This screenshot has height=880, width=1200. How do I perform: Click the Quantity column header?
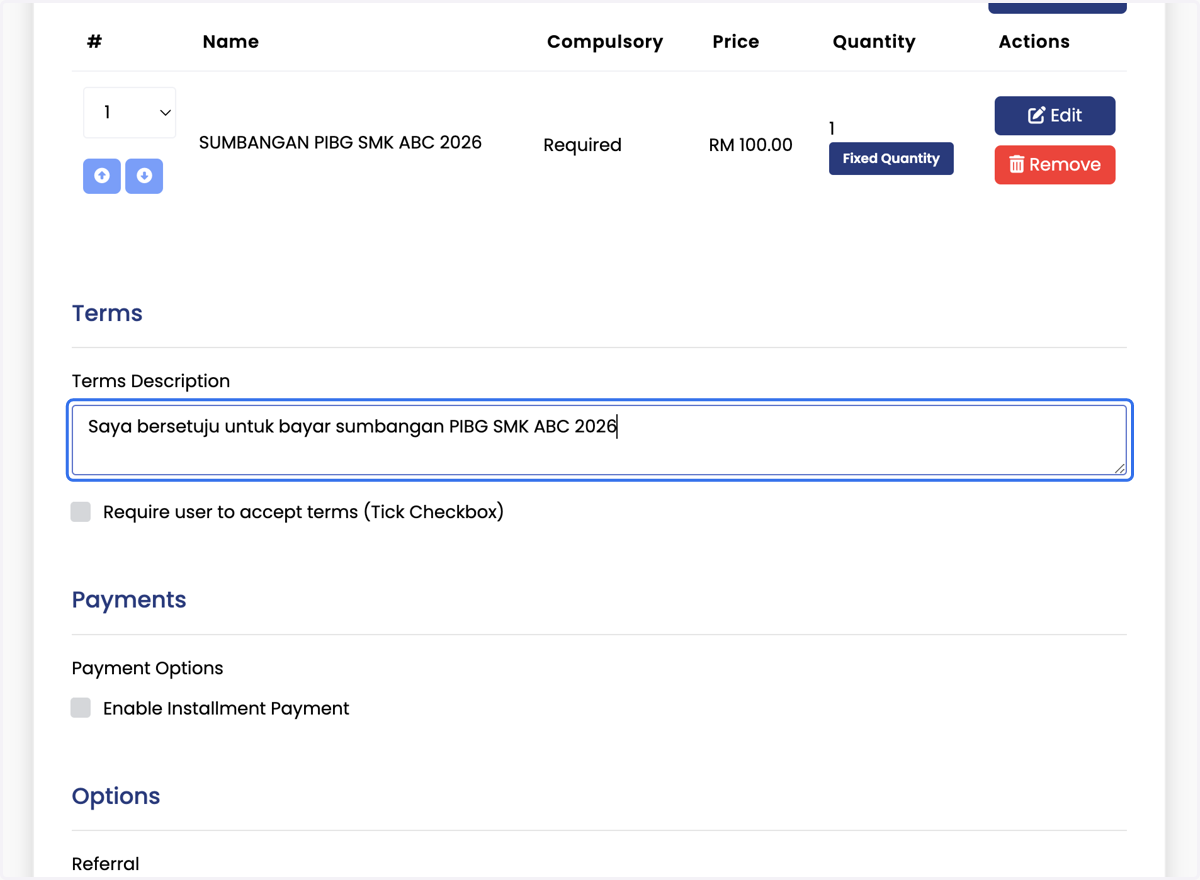tap(874, 42)
